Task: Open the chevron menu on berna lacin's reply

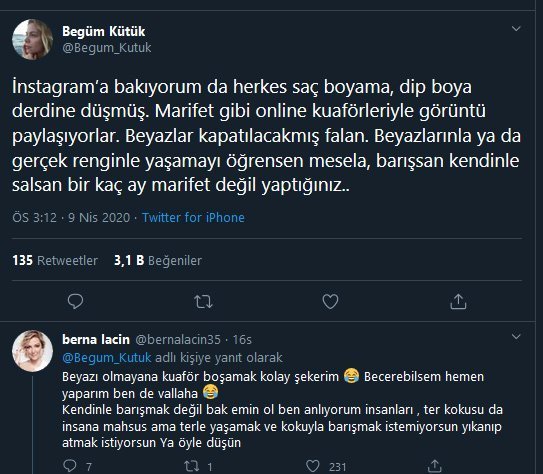Action: (516, 337)
